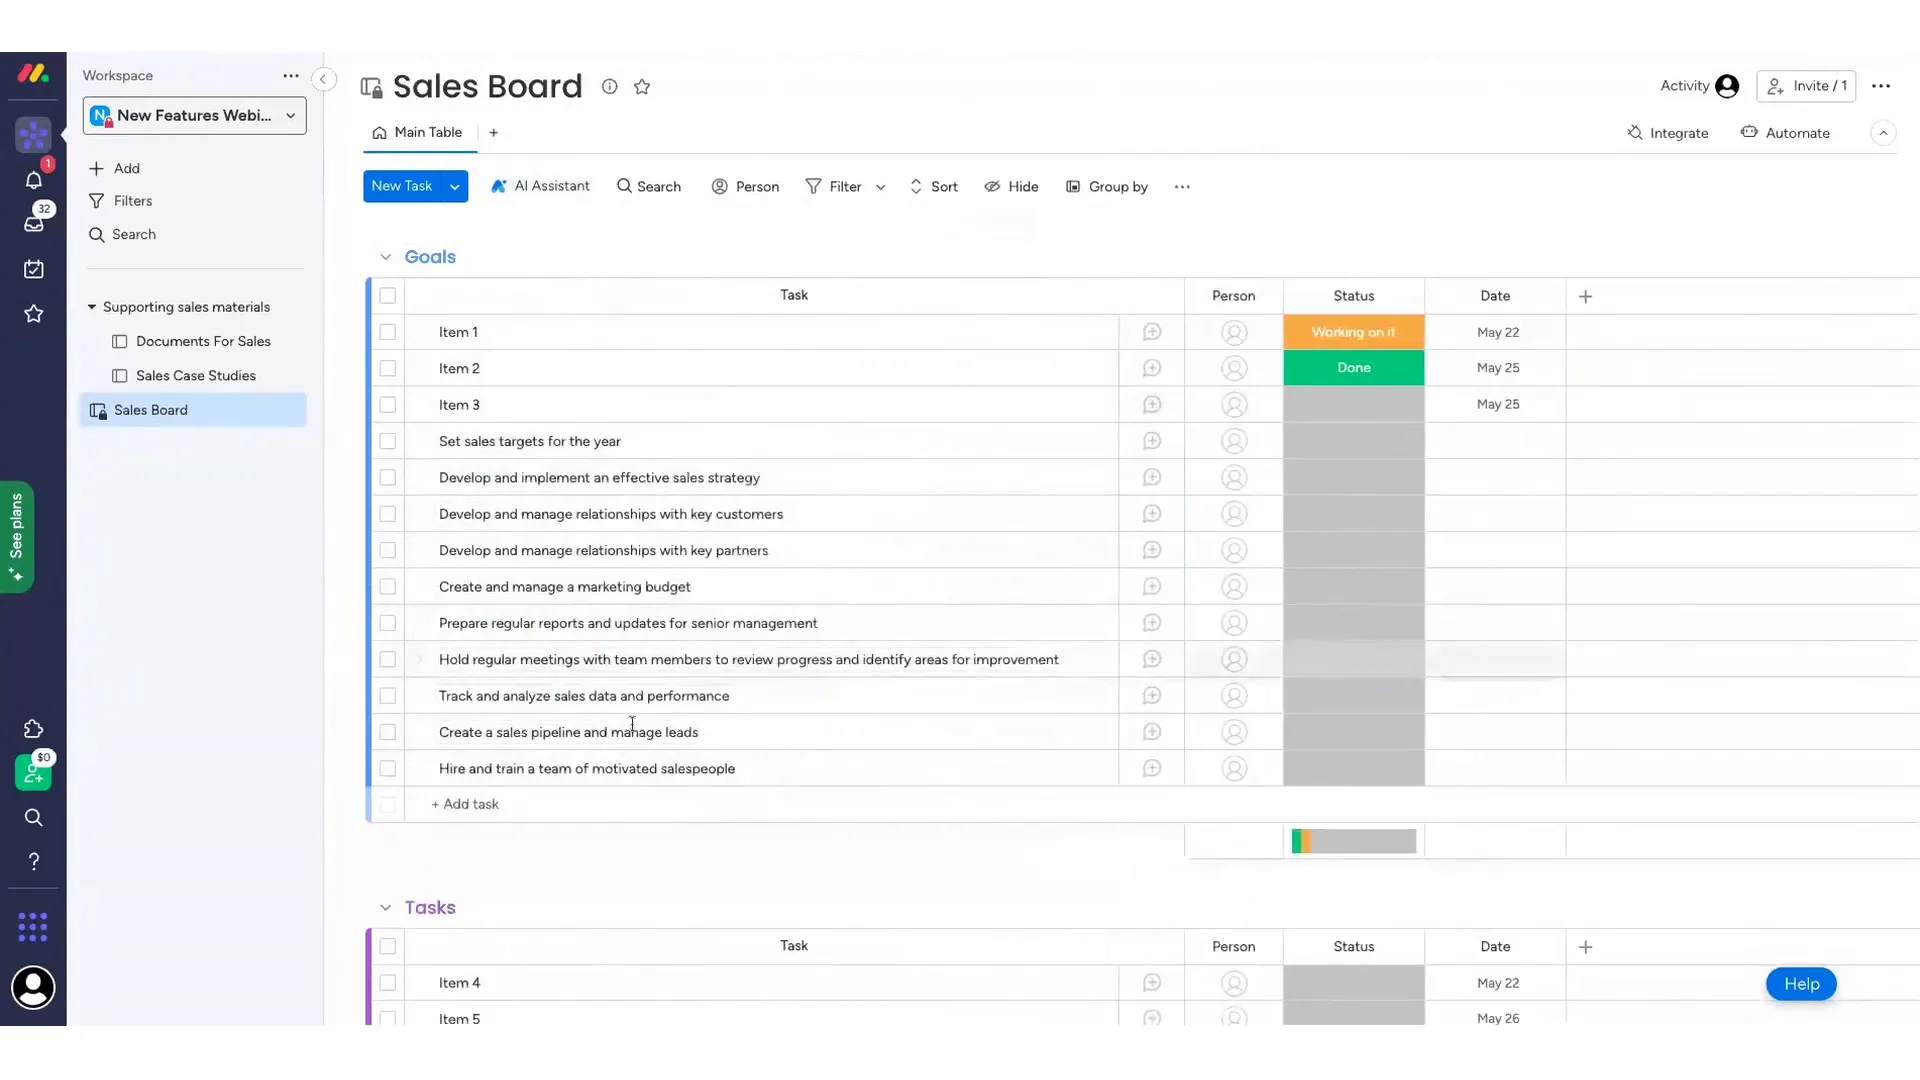Click favorites star in left rail

click(x=33, y=314)
